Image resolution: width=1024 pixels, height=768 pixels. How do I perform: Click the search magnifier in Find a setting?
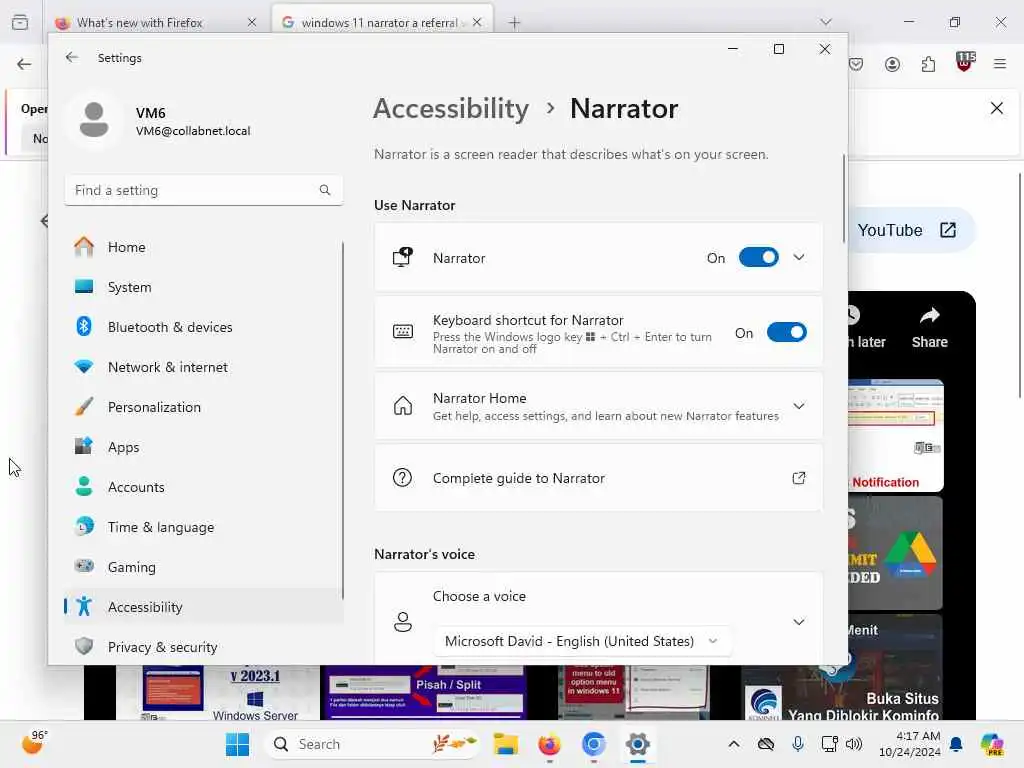[325, 190]
